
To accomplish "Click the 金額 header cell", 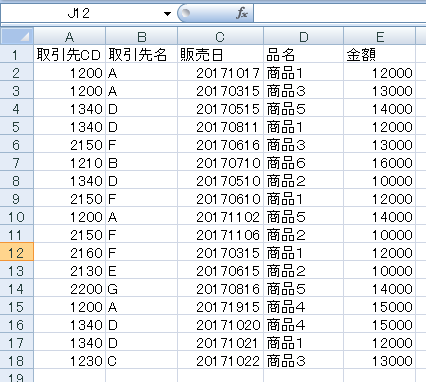I will tap(380, 55).
